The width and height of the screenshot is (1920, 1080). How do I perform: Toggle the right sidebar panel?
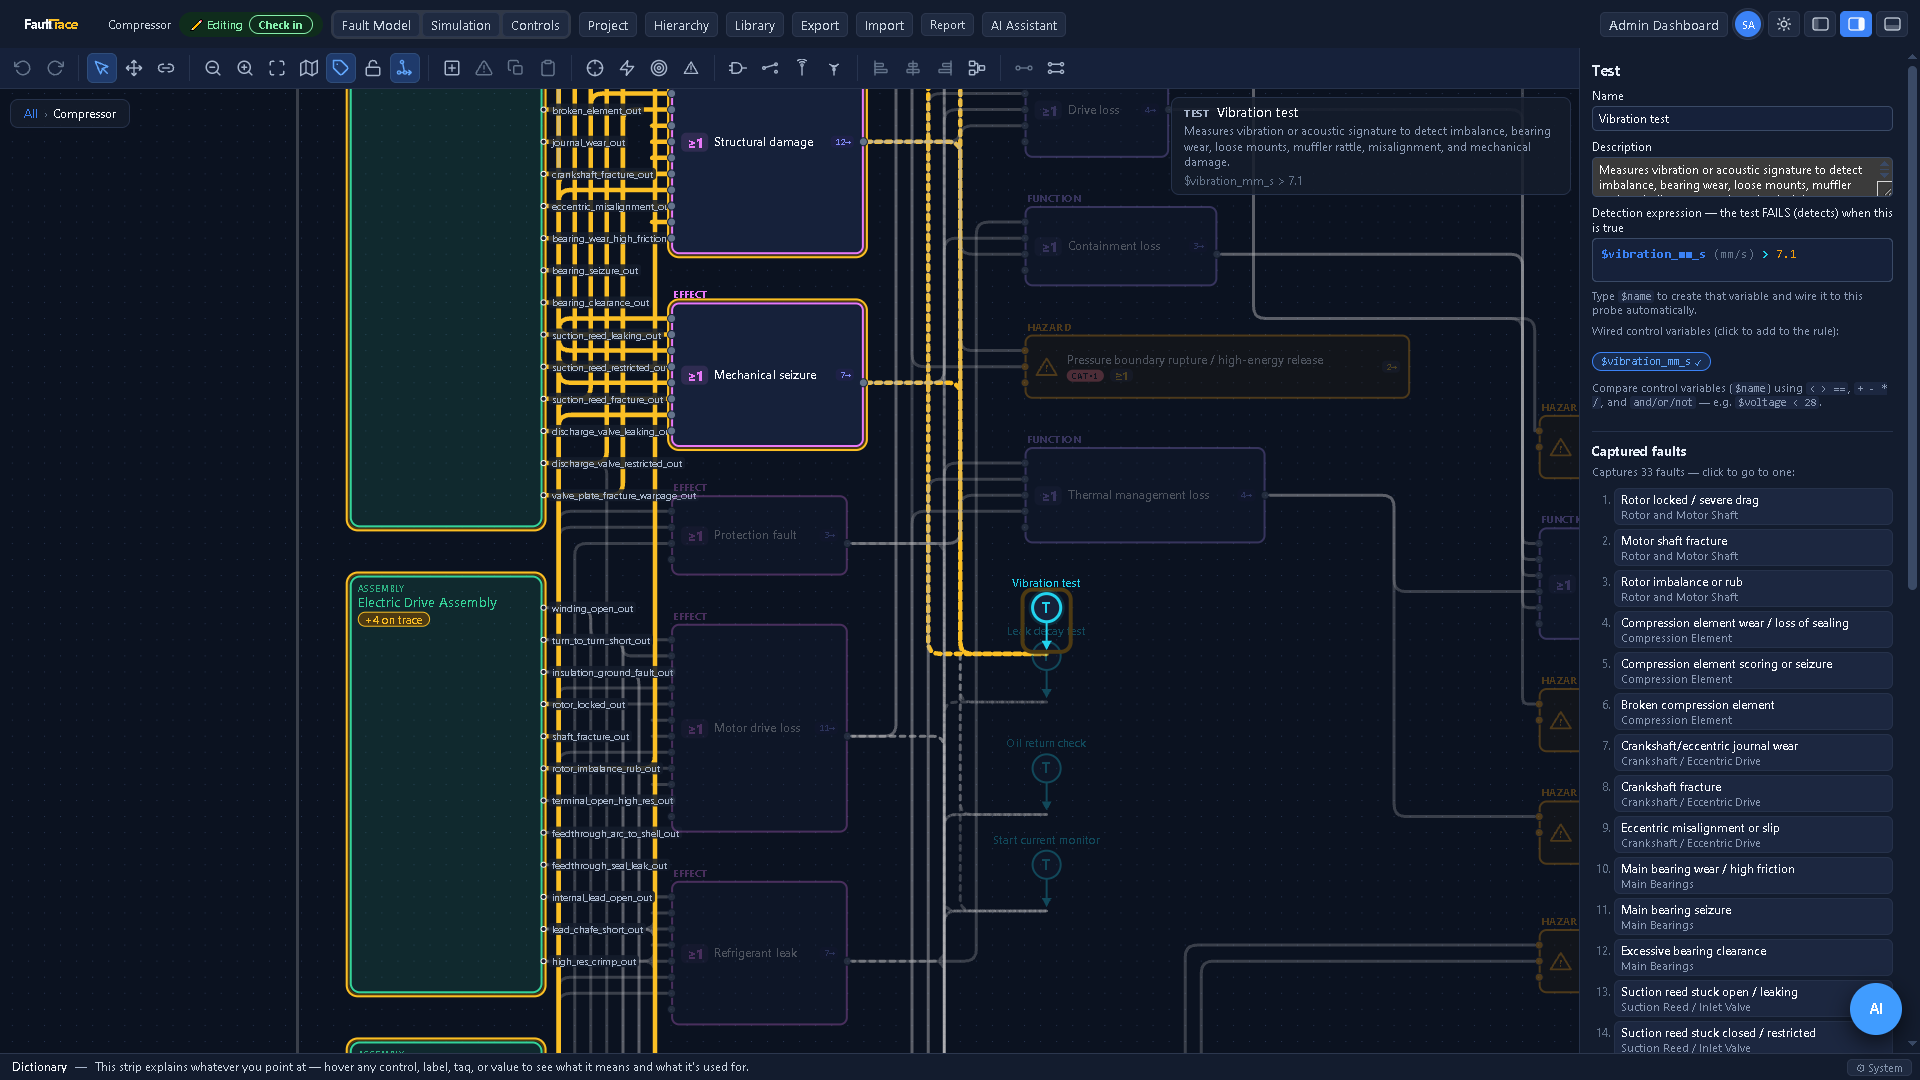point(1856,25)
